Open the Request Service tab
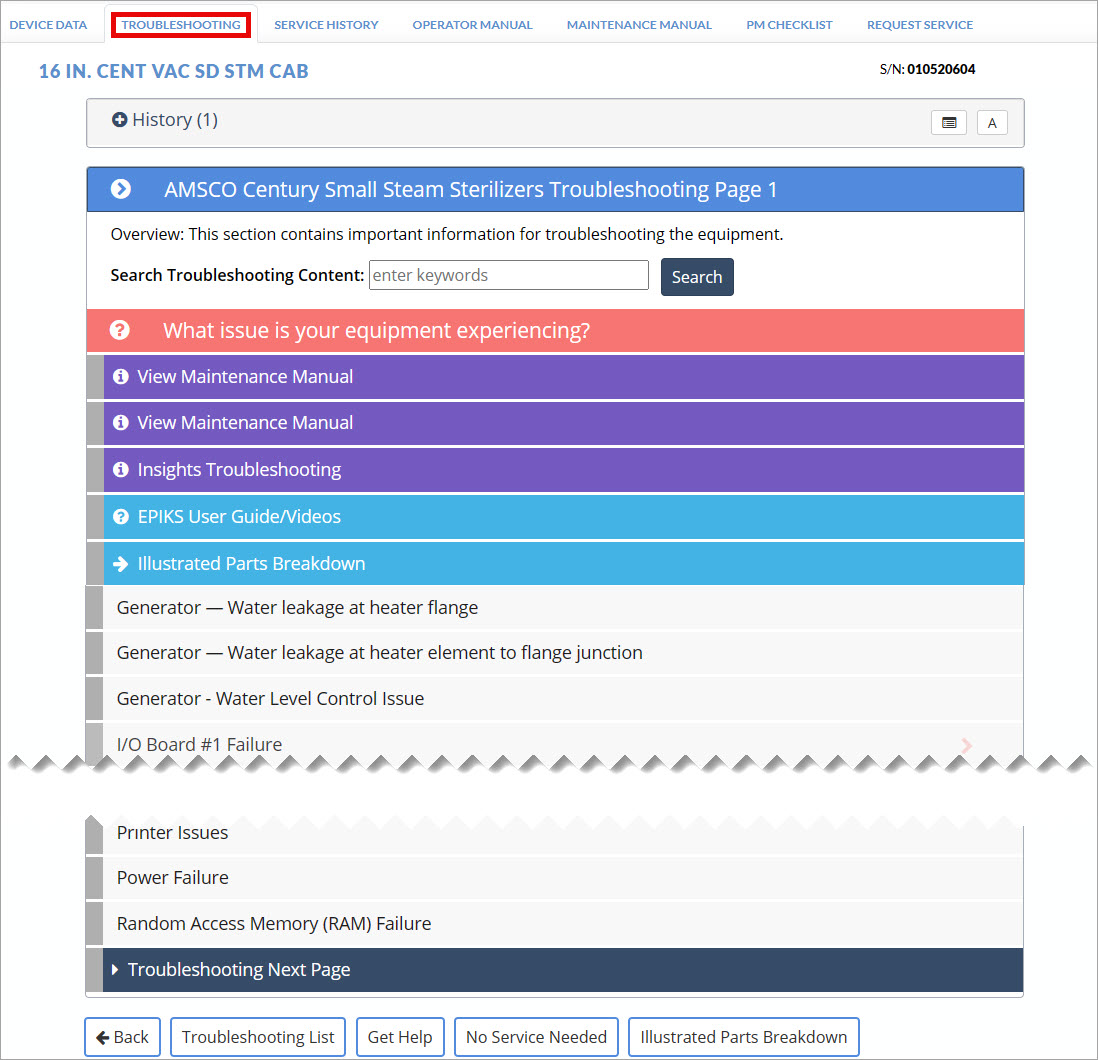Screen dimensions: 1098x1060 (920, 25)
